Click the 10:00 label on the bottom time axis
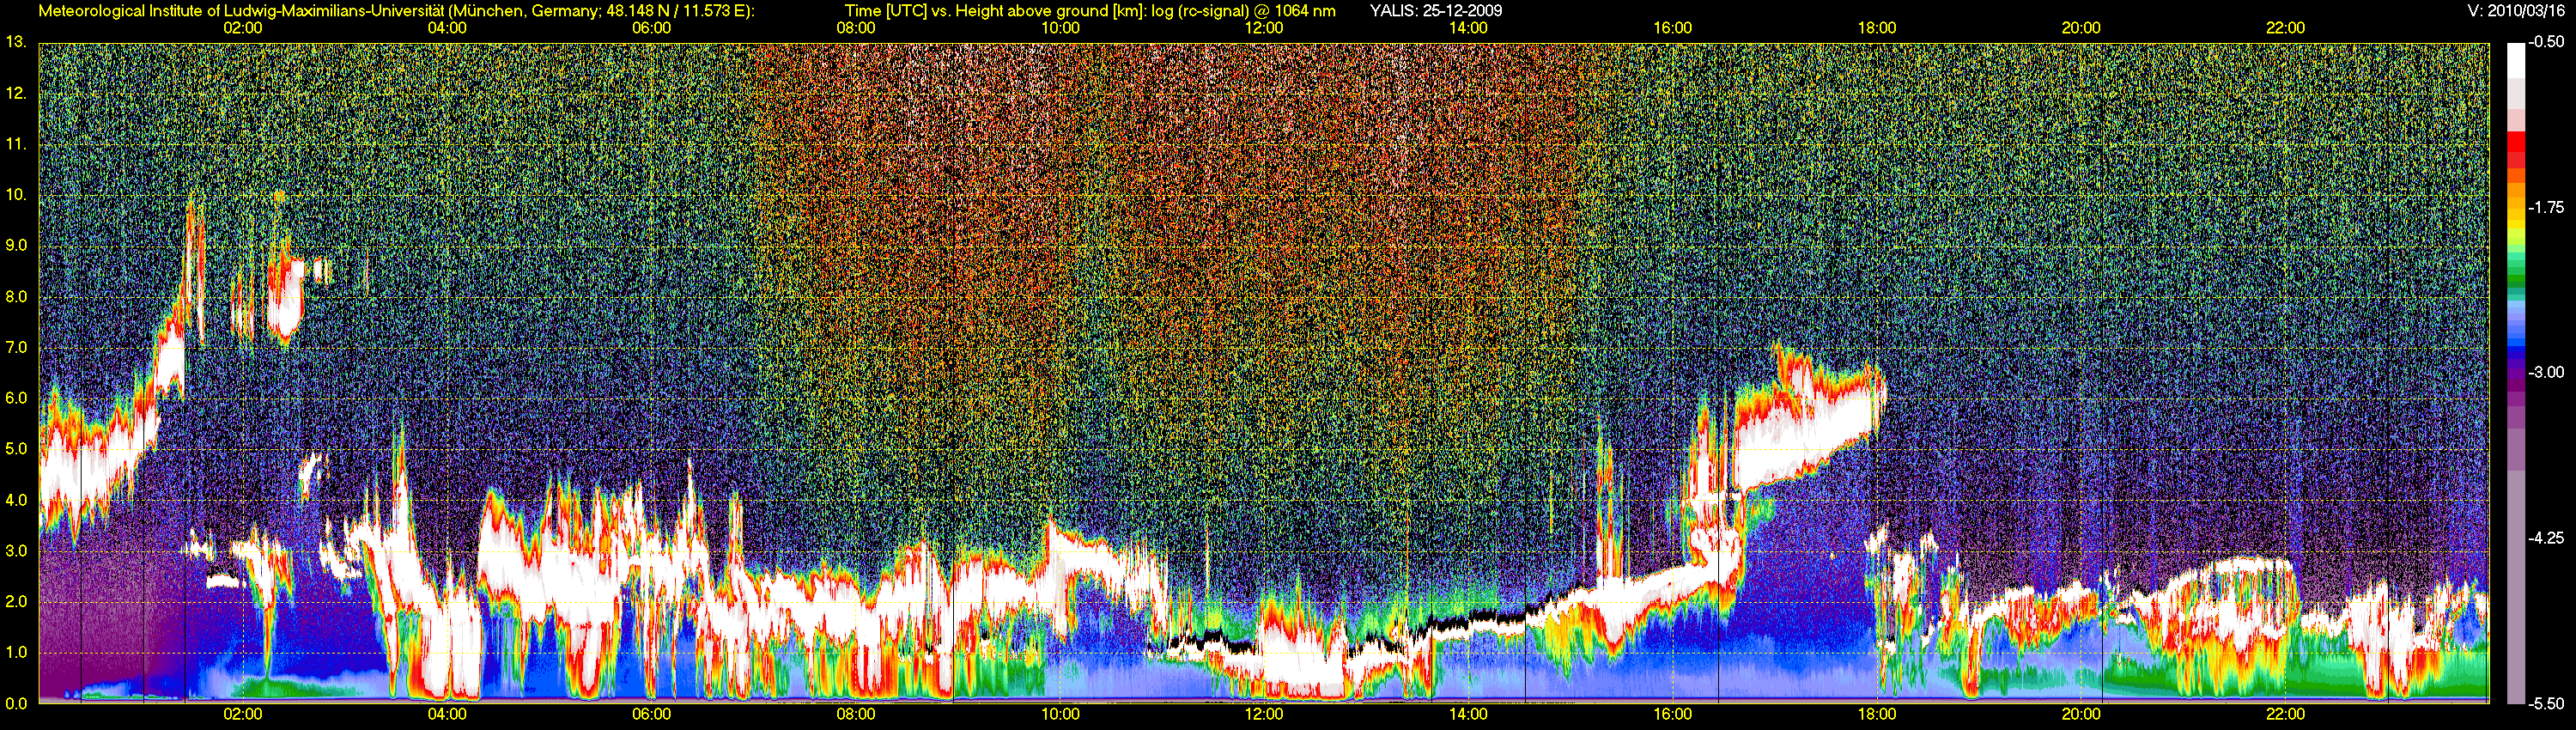Screen dimensions: 2576x730 pos(1060,714)
